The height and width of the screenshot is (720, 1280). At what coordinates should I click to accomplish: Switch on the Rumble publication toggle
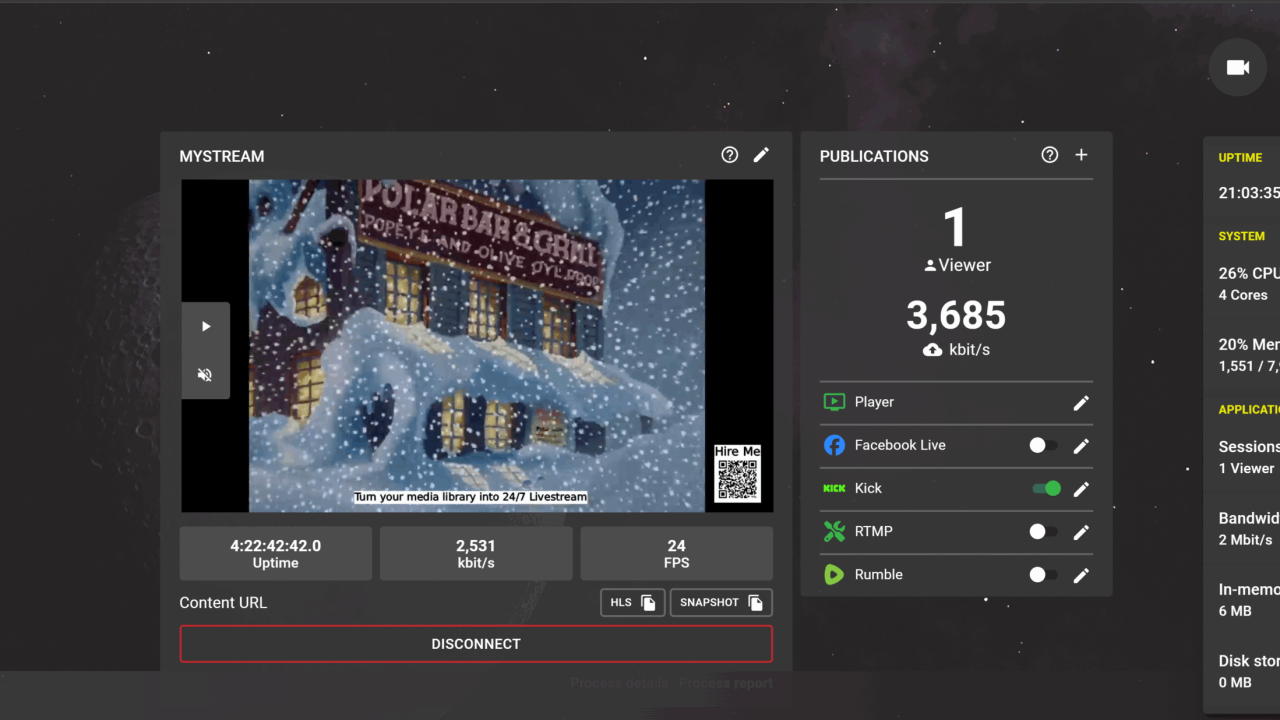click(x=1044, y=574)
